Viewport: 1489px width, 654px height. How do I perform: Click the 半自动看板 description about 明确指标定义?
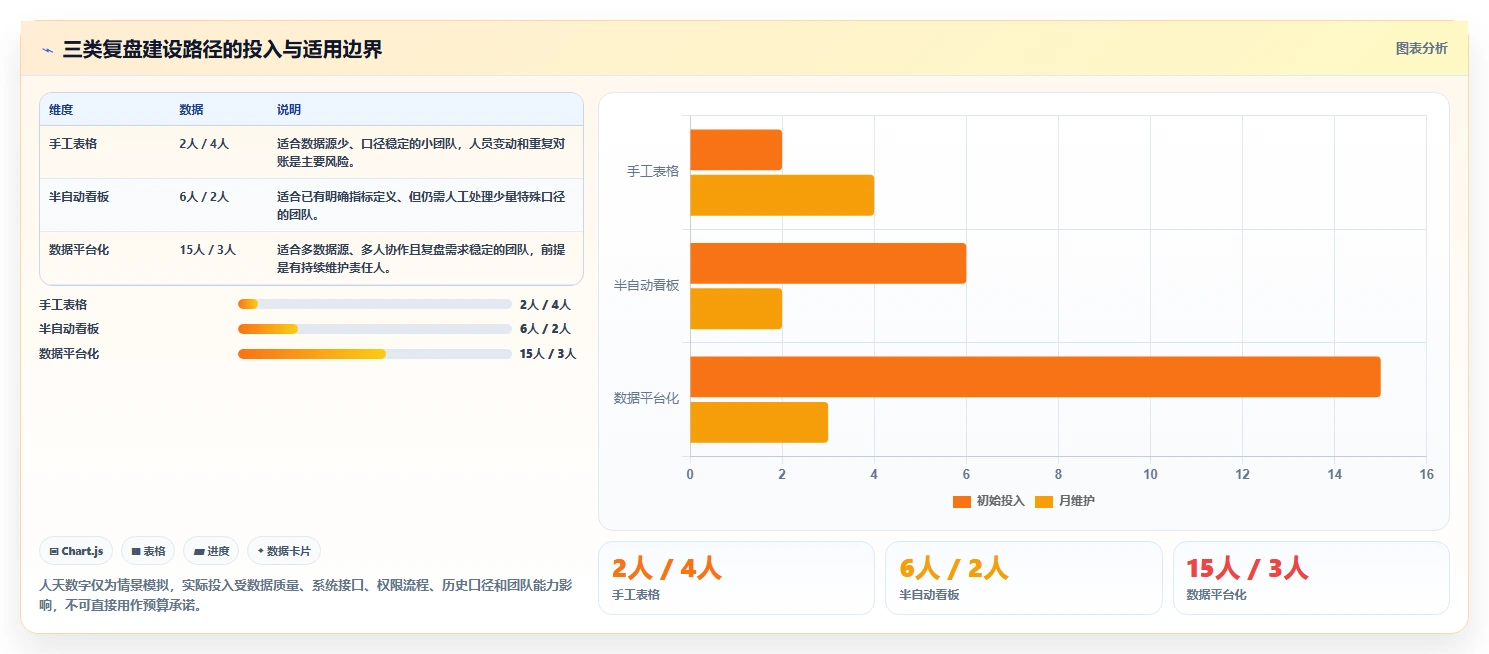(x=422, y=205)
